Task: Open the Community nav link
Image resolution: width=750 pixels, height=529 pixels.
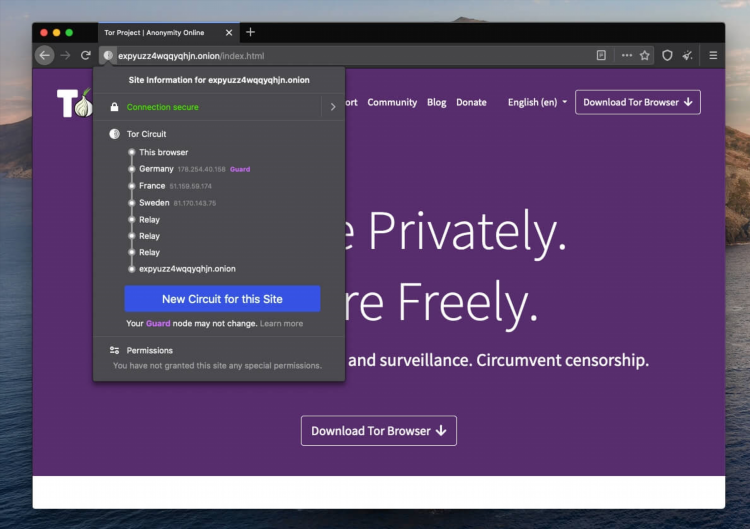Action: 392,102
